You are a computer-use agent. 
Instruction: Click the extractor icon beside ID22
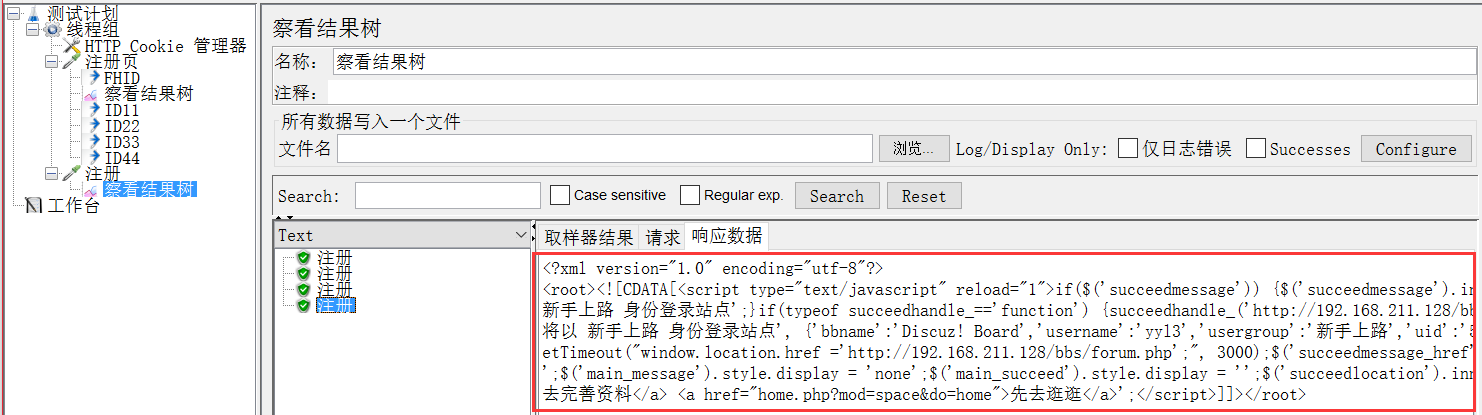[x=94, y=126]
